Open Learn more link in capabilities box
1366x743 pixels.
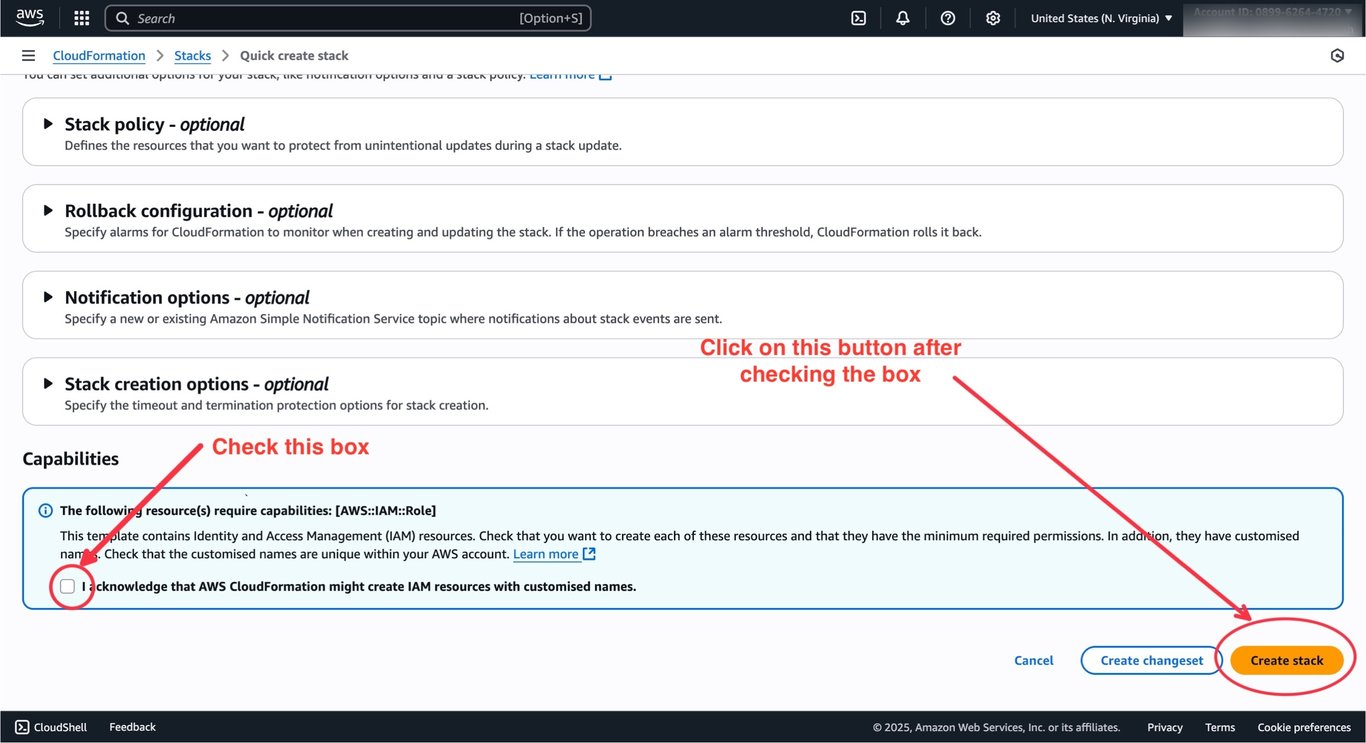pyautogui.click(x=554, y=554)
